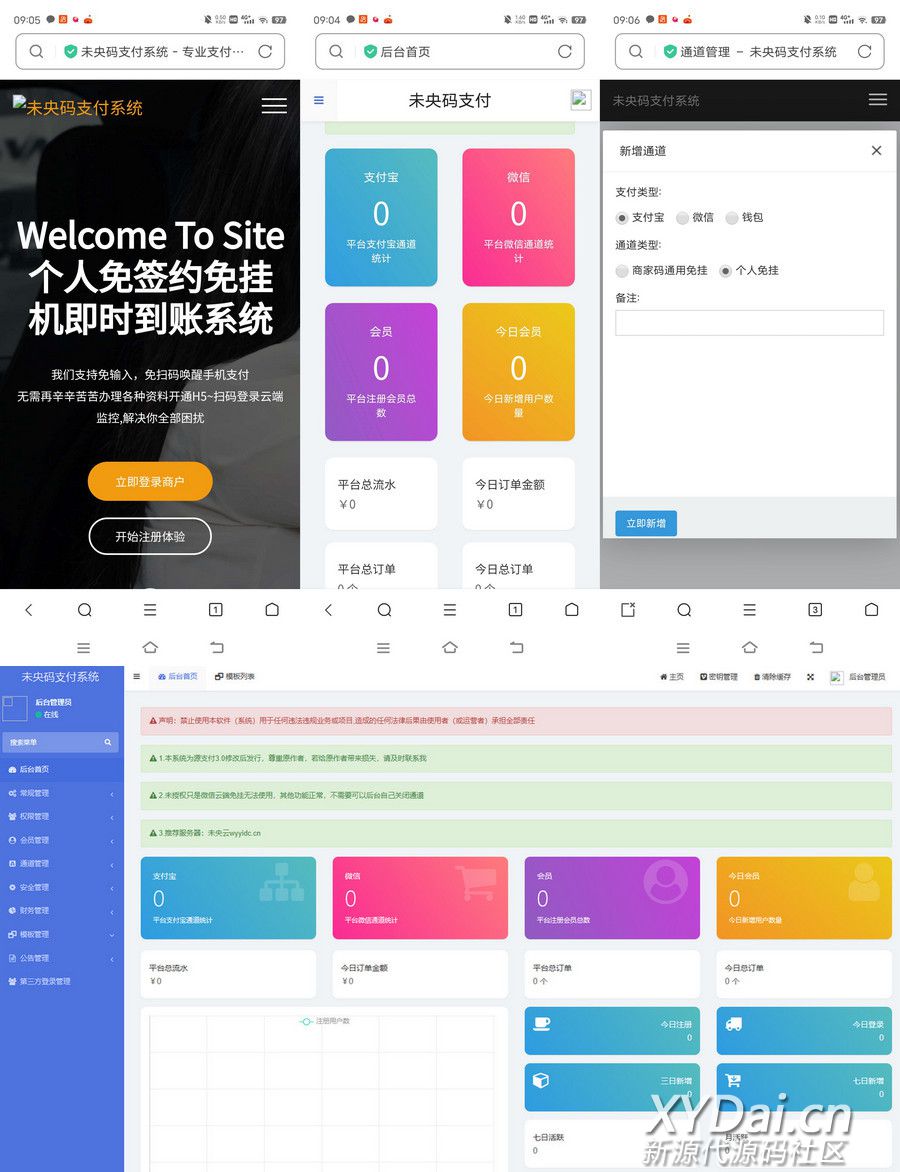Expand 常规管理 in the sidebar
The image size is (900, 1172).
(60, 793)
